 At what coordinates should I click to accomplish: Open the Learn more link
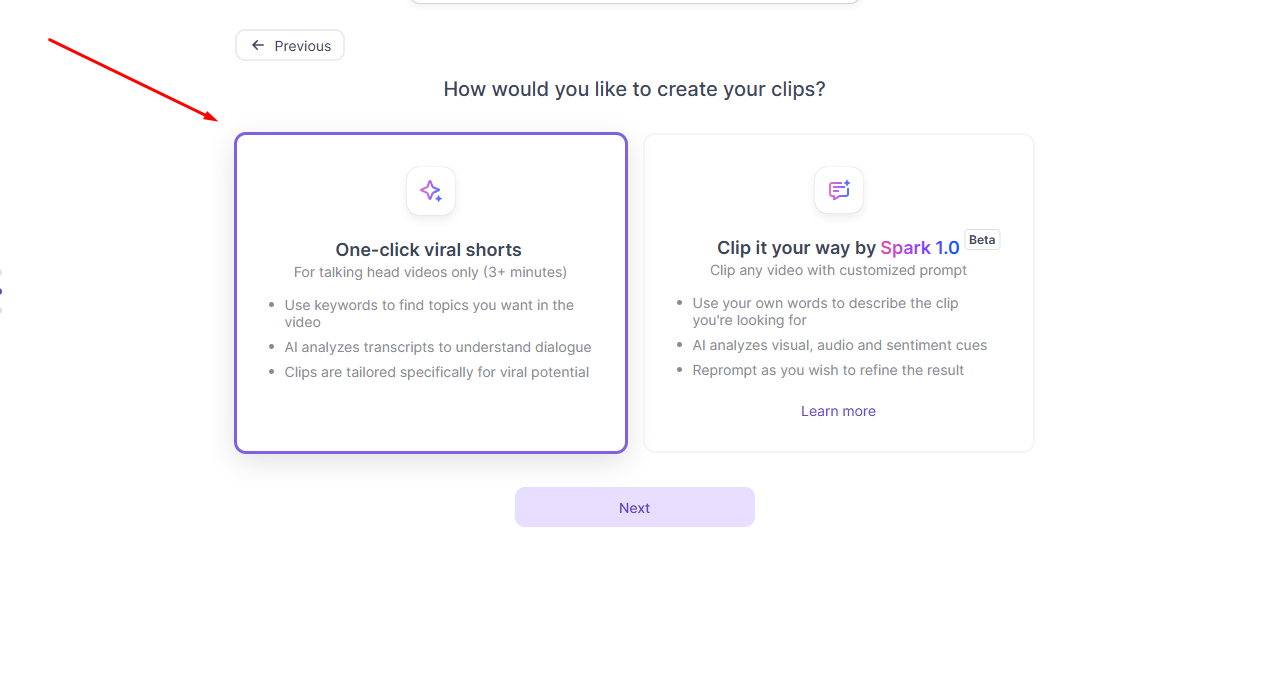click(838, 411)
